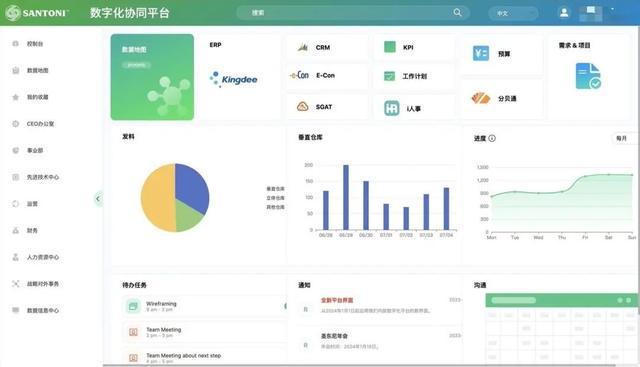Screen dimensions: 640x367
Task: Open the CRM app tile
Action: click(327, 47)
